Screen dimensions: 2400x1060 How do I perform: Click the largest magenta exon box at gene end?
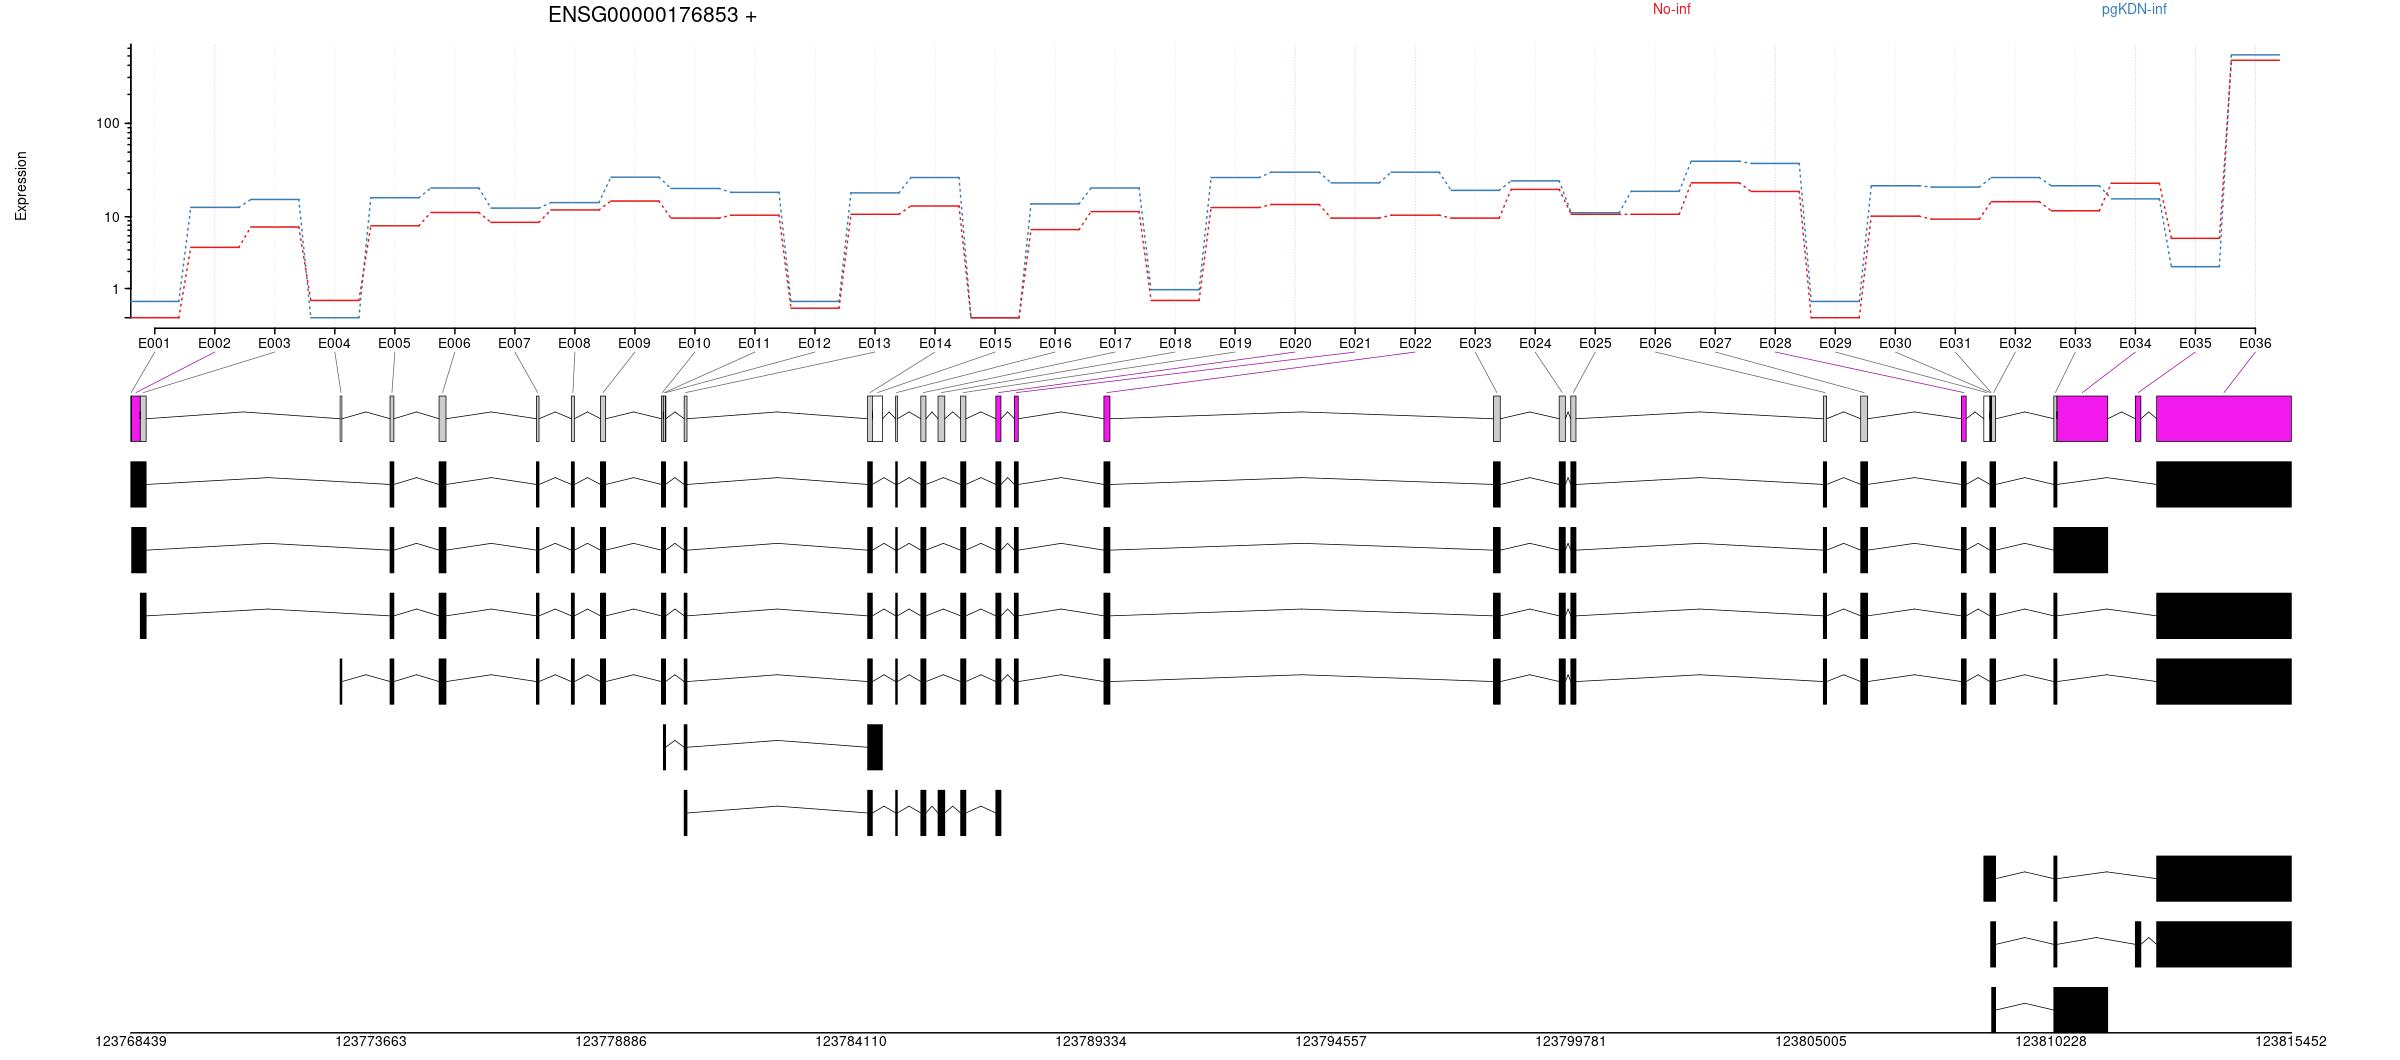point(2223,418)
